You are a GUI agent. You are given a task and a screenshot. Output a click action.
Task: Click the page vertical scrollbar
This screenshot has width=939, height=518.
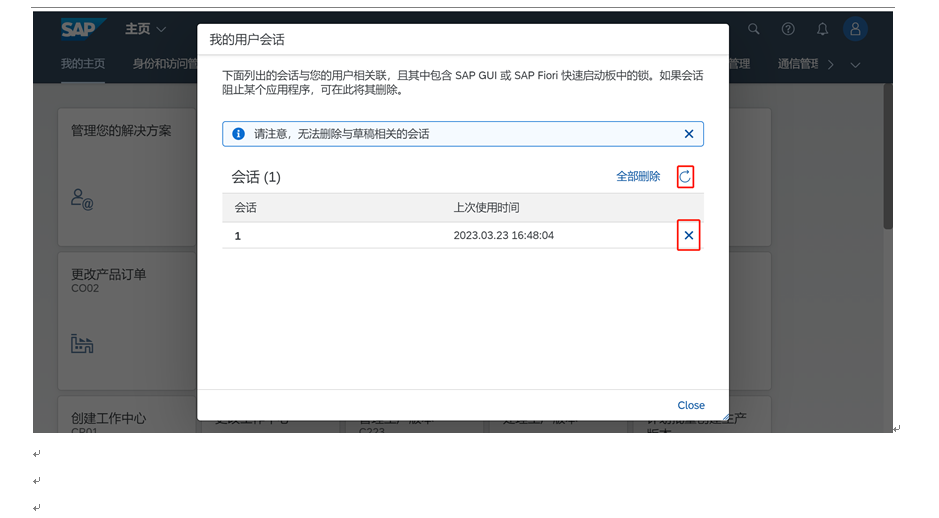[888, 160]
